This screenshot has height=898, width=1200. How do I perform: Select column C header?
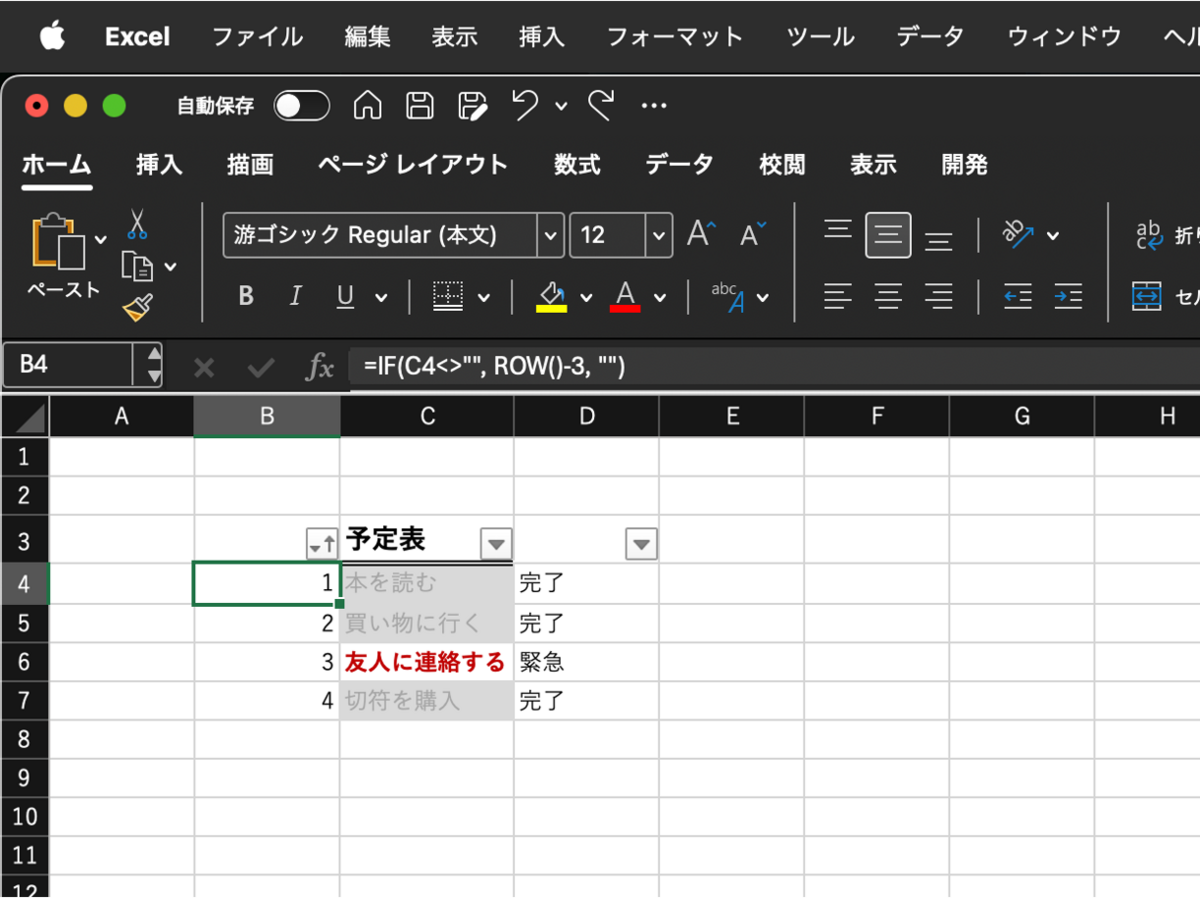click(427, 417)
